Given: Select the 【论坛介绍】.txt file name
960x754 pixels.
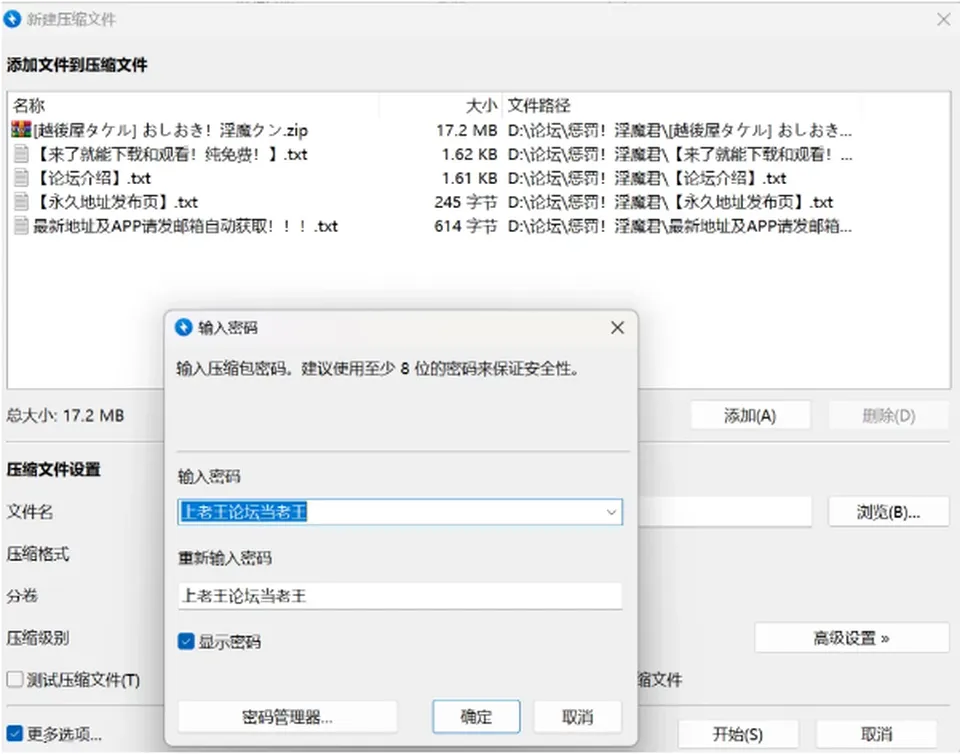Looking at the screenshot, I should (92, 178).
